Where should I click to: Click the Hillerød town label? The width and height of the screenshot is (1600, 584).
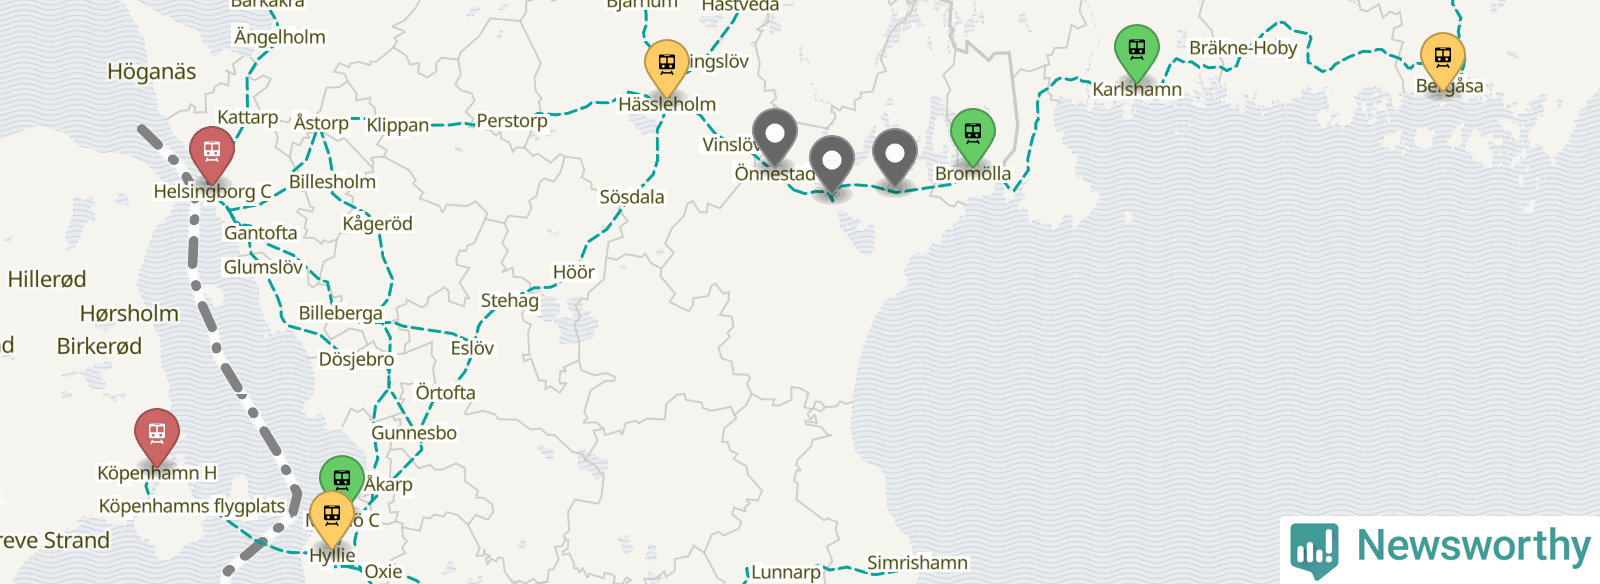click(x=47, y=279)
